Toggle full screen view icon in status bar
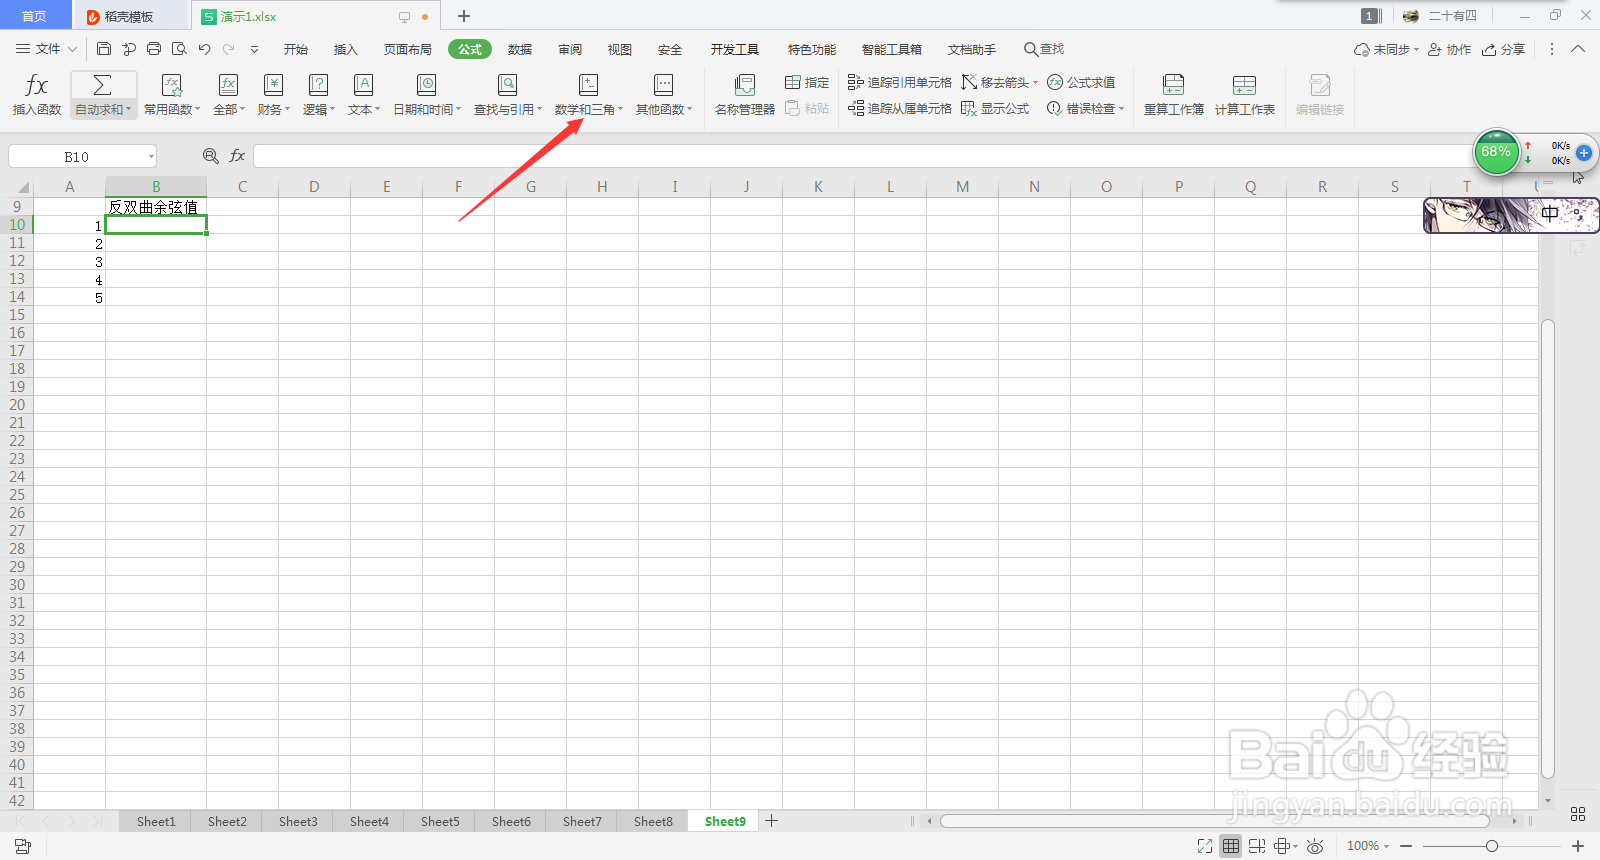The image size is (1600, 860). click(x=1205, y=846)
